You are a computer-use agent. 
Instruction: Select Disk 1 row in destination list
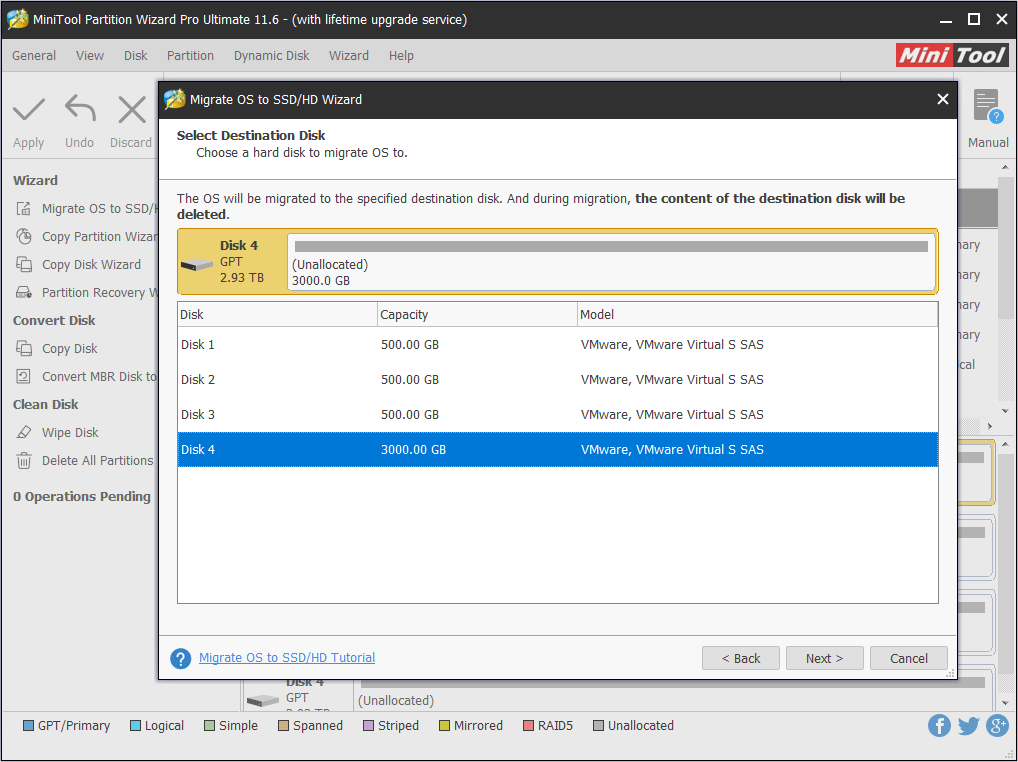558,345
